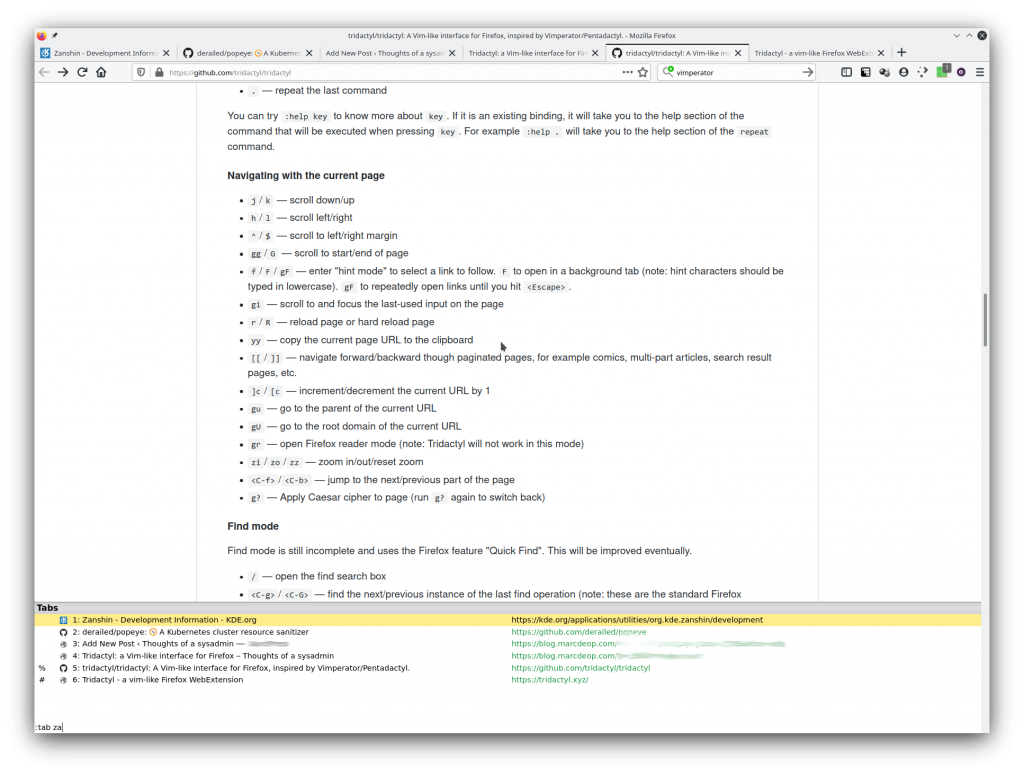The width and height of the screenshot is (1024, 774).
Task: Close the Add New Post tab
Action: click(452, 53)
